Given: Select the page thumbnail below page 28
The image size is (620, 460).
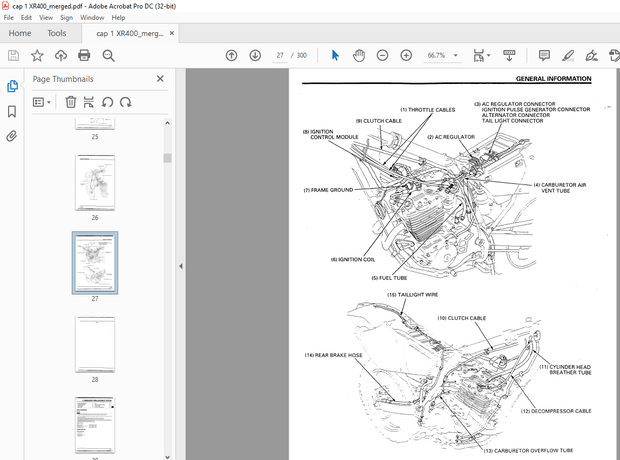Looking at the screenshot, I should click(95, 425).
